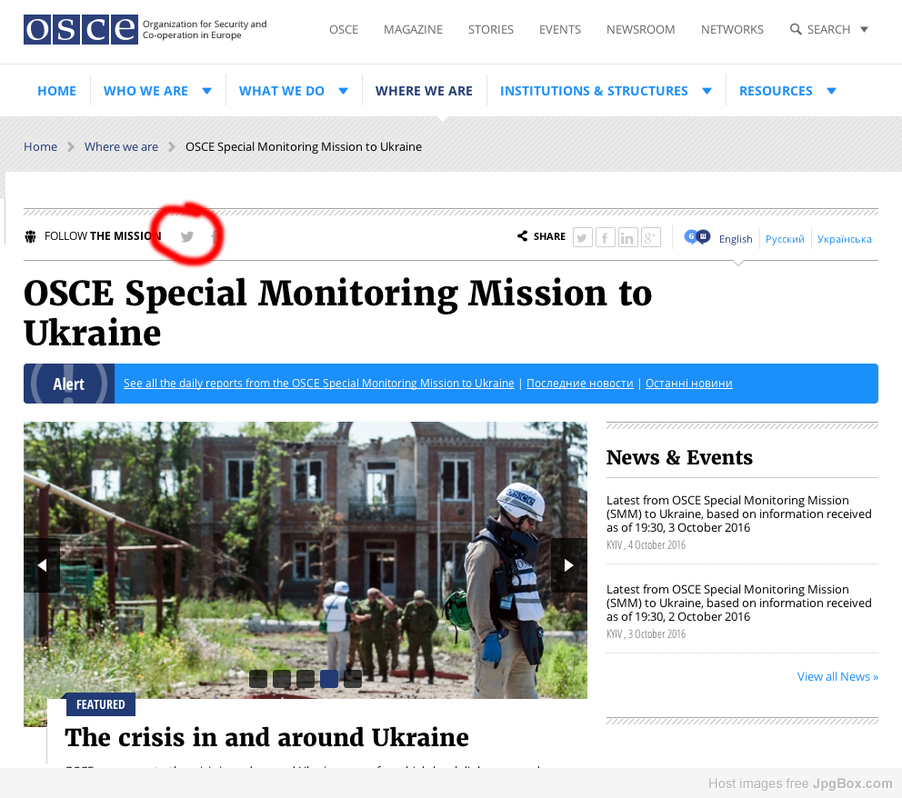The image size is (902, 798).
Task: Switch the page language to Українська
Action: tap(844, 239)
